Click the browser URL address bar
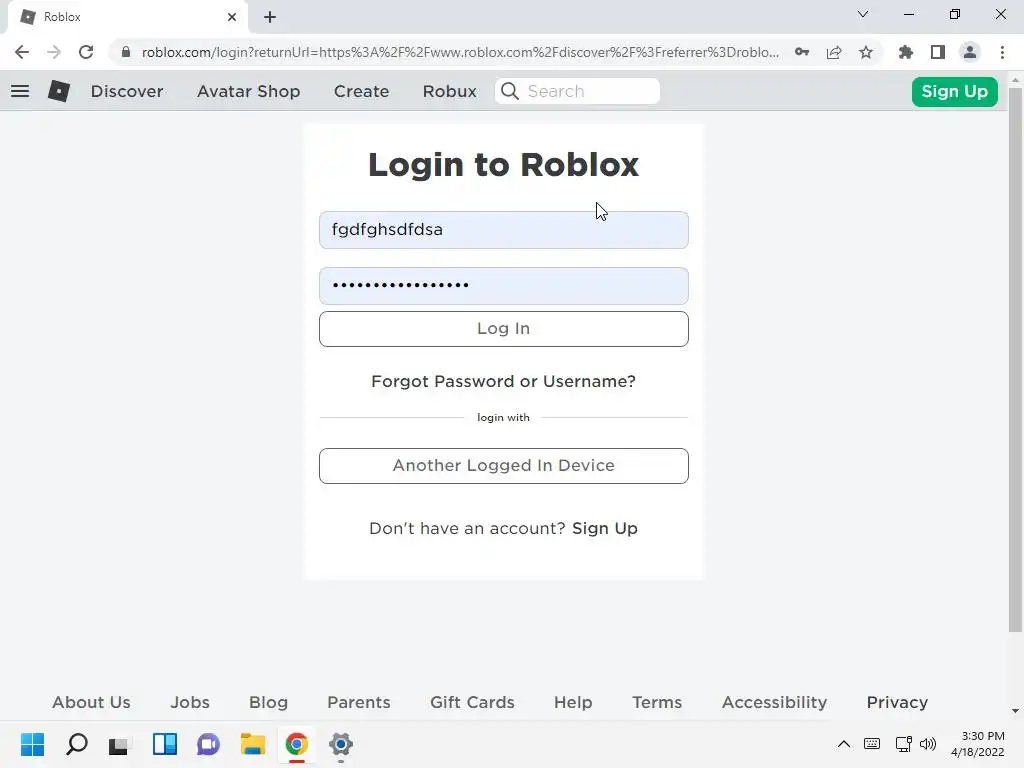Viewport: 1024px width, 768px height. pos(460,52)
